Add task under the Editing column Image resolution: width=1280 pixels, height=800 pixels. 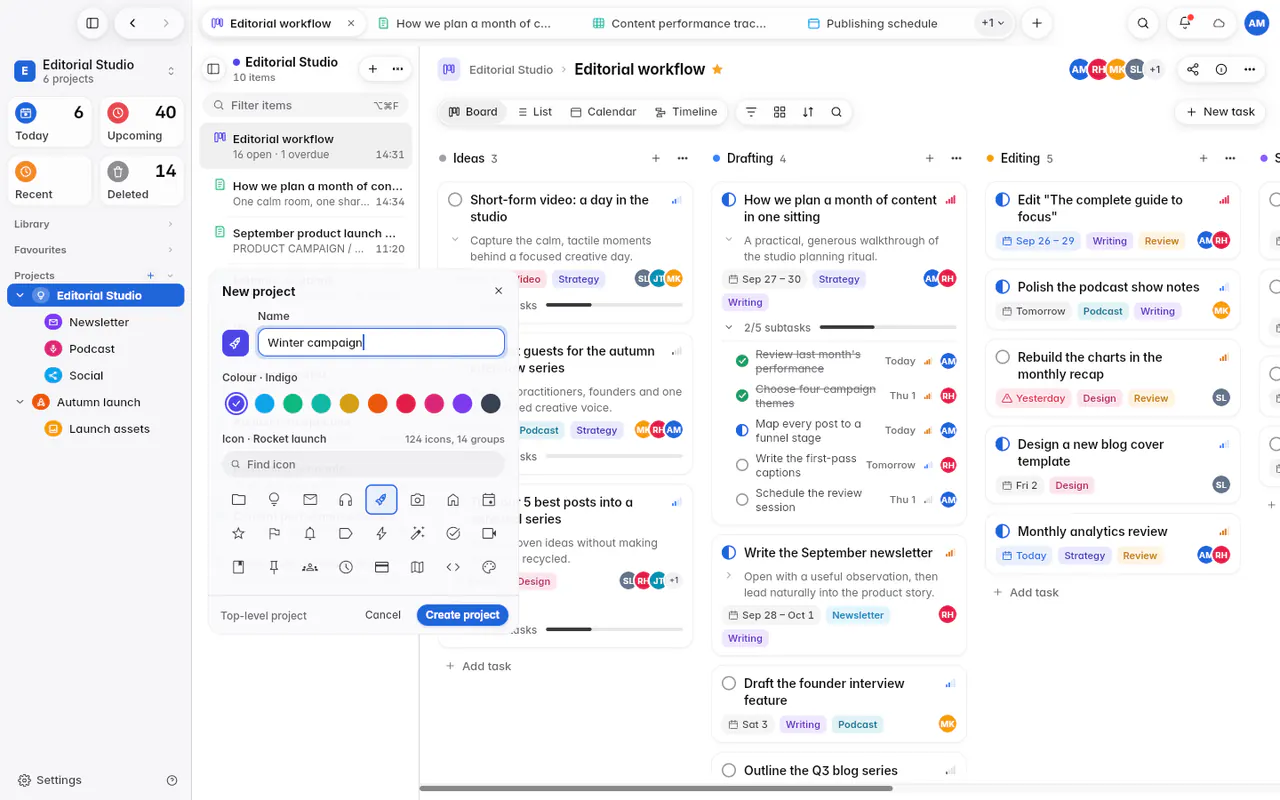coord(1026,592)
